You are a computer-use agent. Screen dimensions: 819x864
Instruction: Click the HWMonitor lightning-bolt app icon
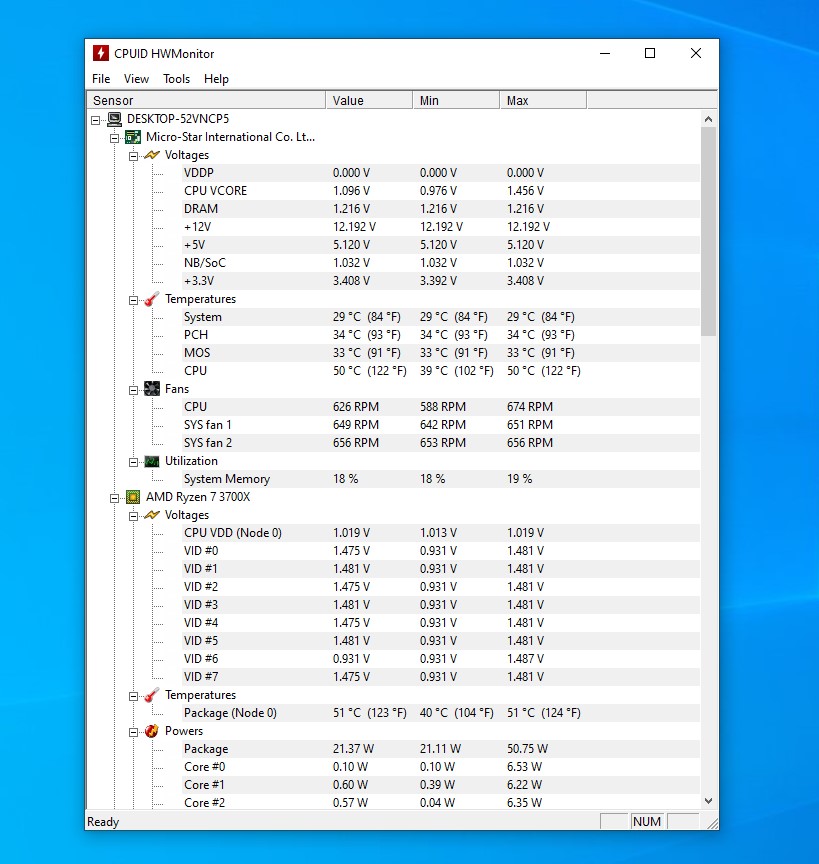point(100,53)
